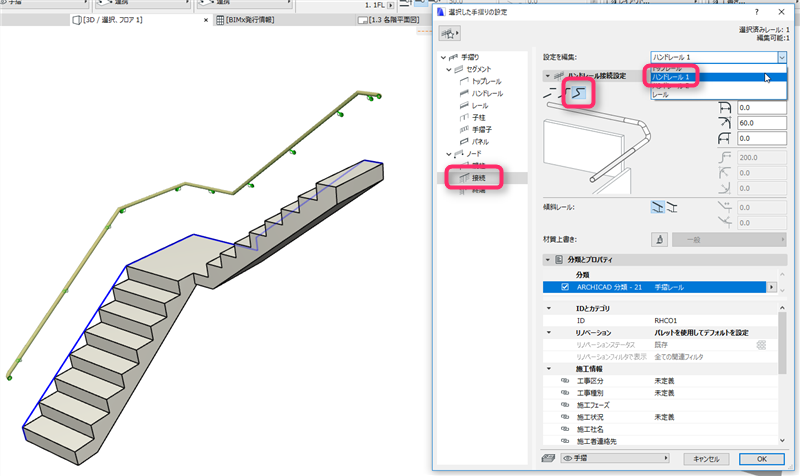Click the OK button
800x476 pixels.
click(762, 459)
